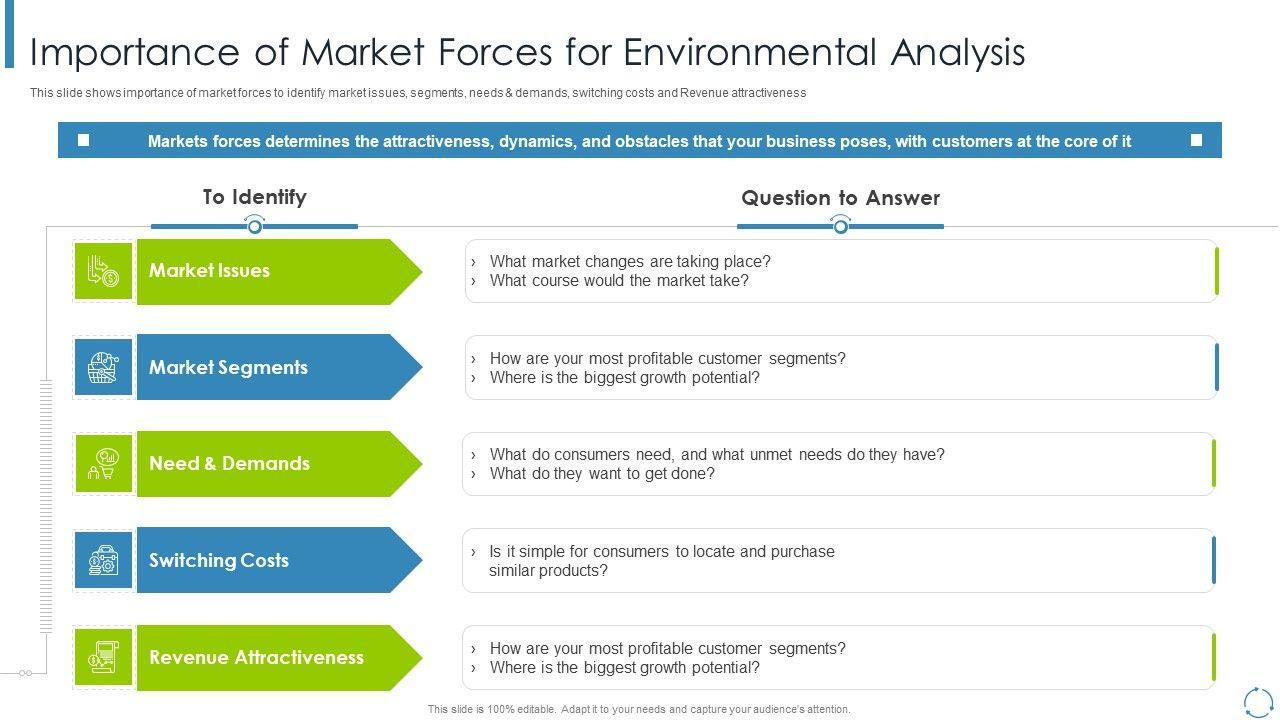Click the Revenue Attractiveness icon
The width and height of the screenshot is (1280, 720).
[103, 657]
